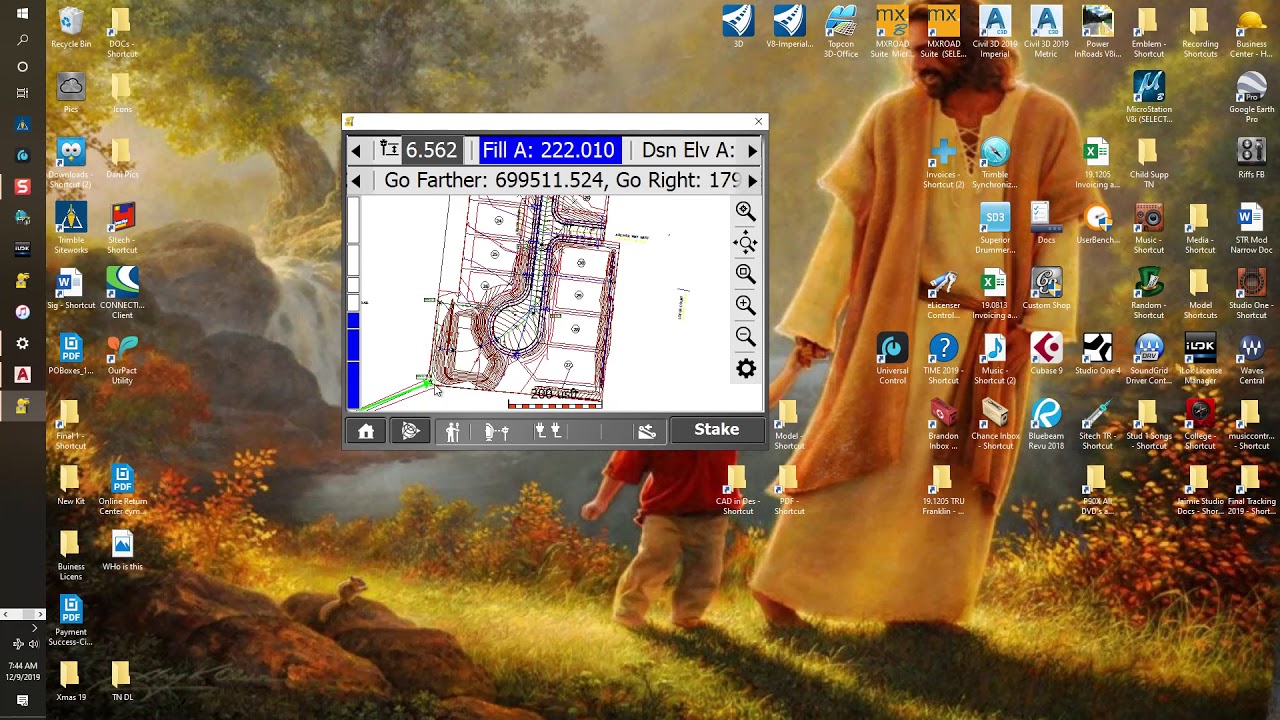Click the taskbar clock showing 7:44 AM
Image resolution: width=1280 pixels, height=720 pixels.
[x=22, y=670]
